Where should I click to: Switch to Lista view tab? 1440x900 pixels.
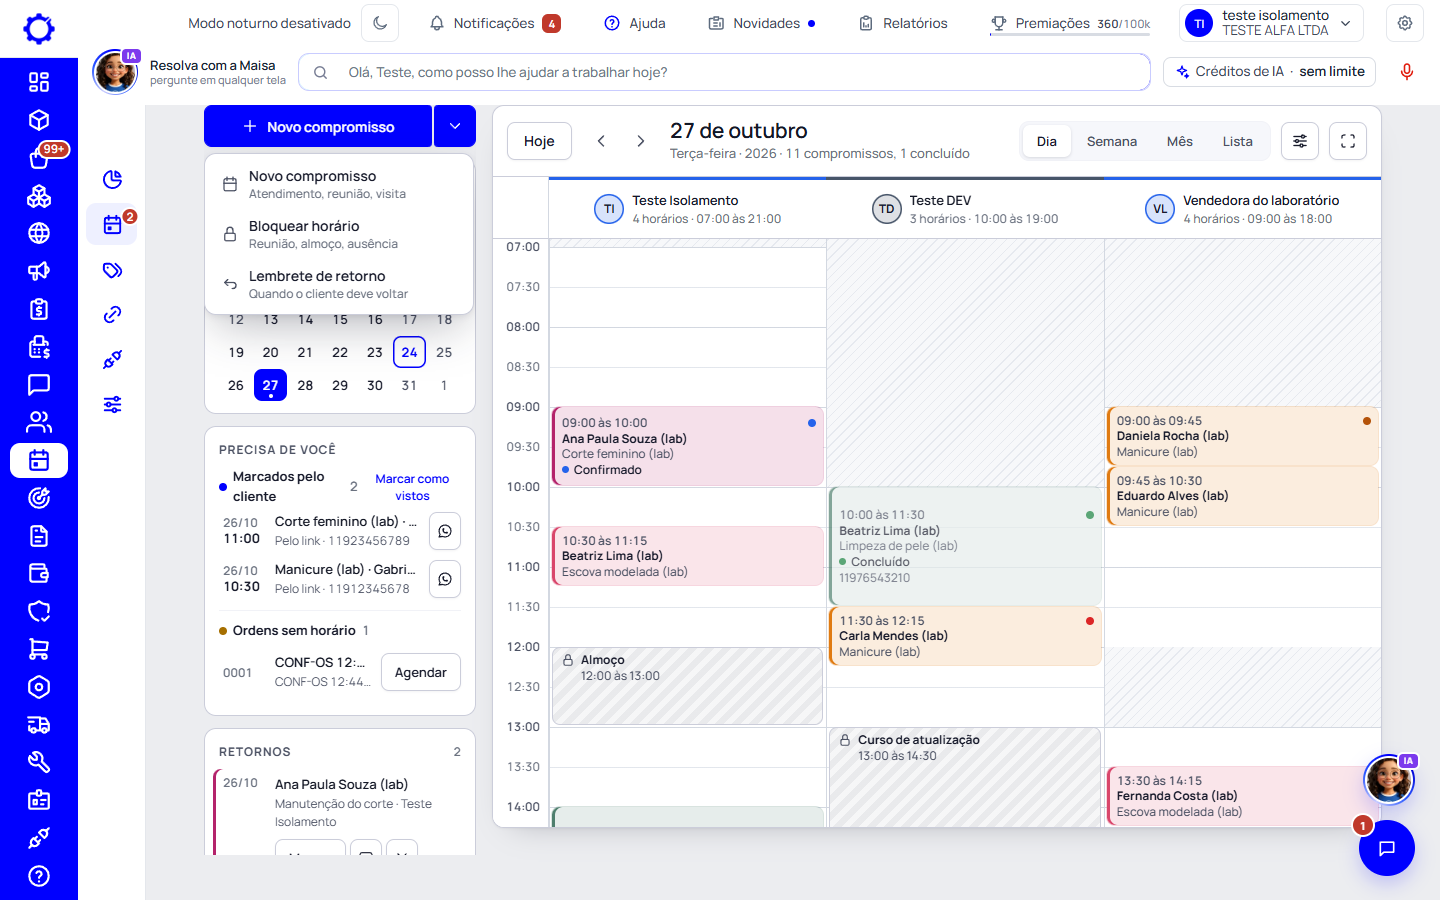point(1237,142)
